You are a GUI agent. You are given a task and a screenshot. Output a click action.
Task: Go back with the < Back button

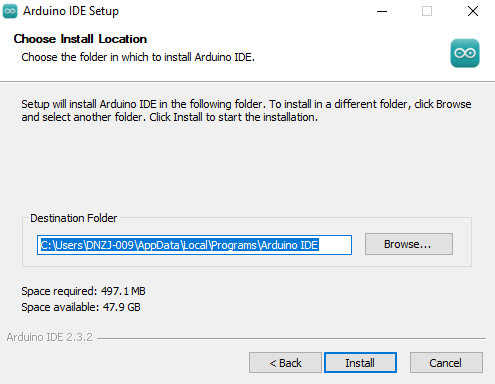click(285, 363)
